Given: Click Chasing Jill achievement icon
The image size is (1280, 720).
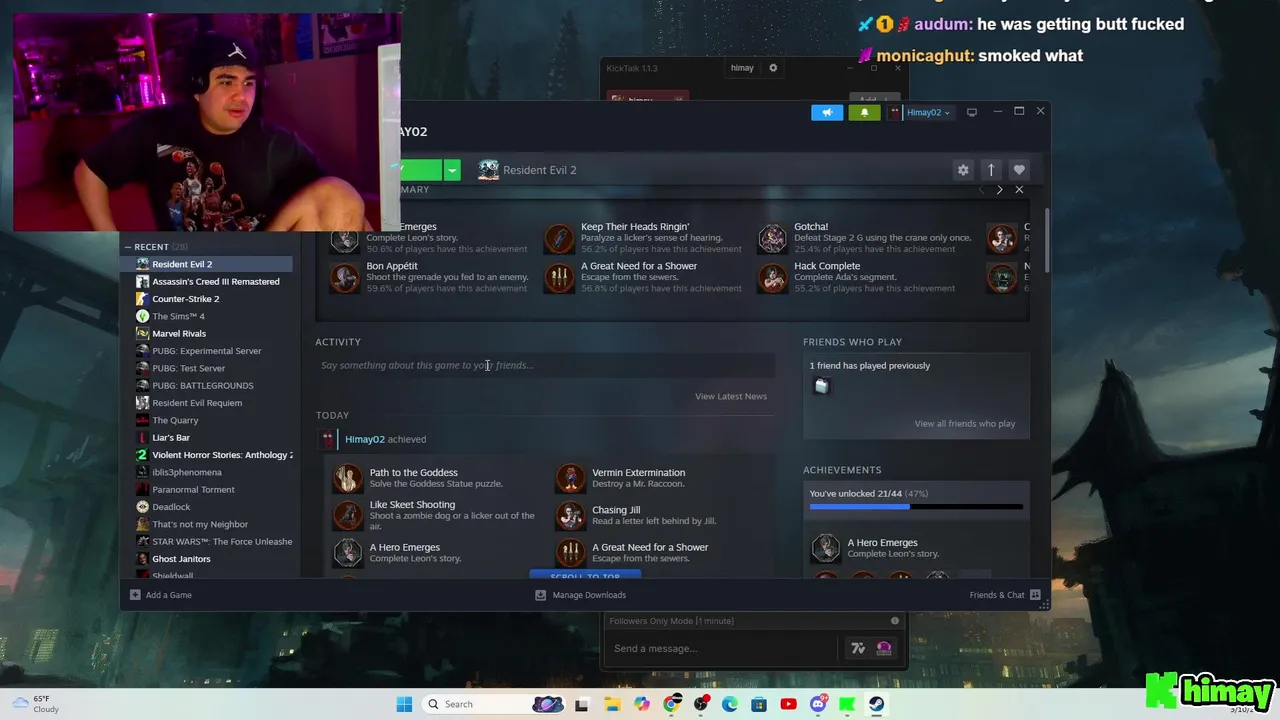Looking at the screenshot, I should pyautogui.click(x=570, y=515).
